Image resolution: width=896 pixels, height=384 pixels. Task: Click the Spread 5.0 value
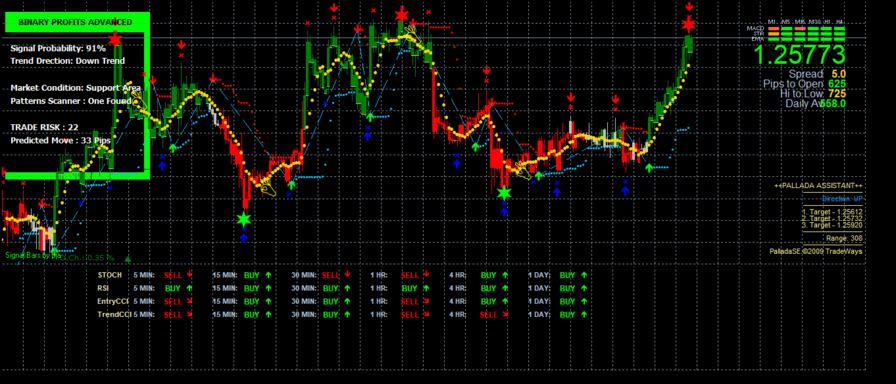[x=839, y=74]
